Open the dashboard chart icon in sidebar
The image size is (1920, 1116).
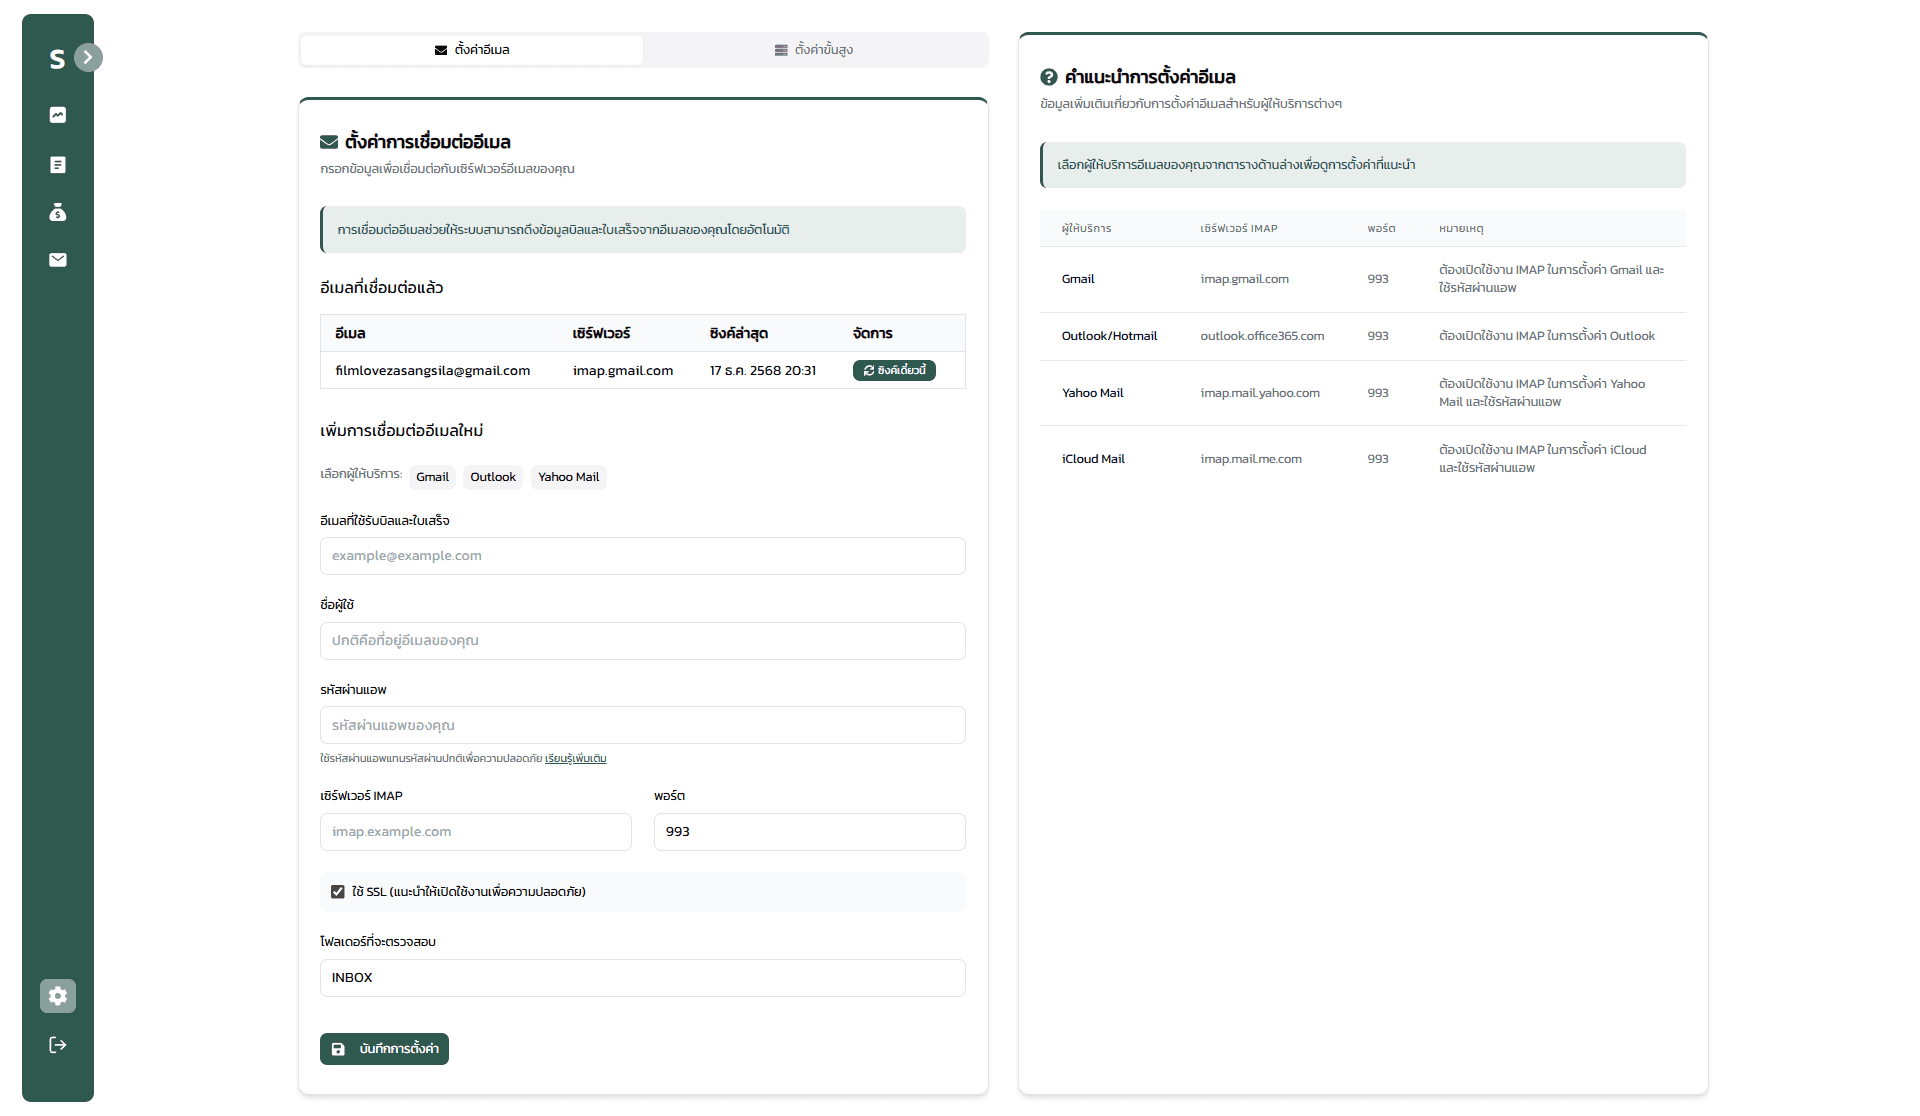pyautogui.click(x=58, y=115)
